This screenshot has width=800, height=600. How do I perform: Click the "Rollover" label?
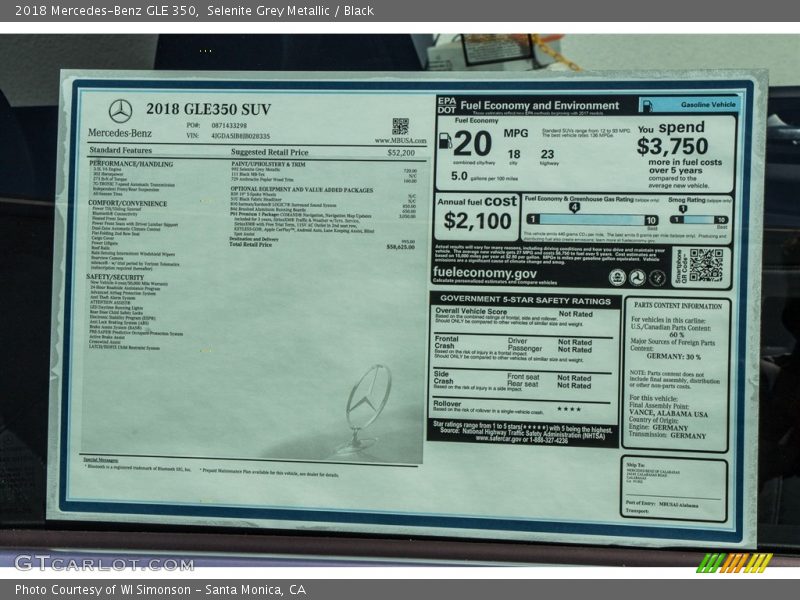pyautogui.click(x=447, y=404)
